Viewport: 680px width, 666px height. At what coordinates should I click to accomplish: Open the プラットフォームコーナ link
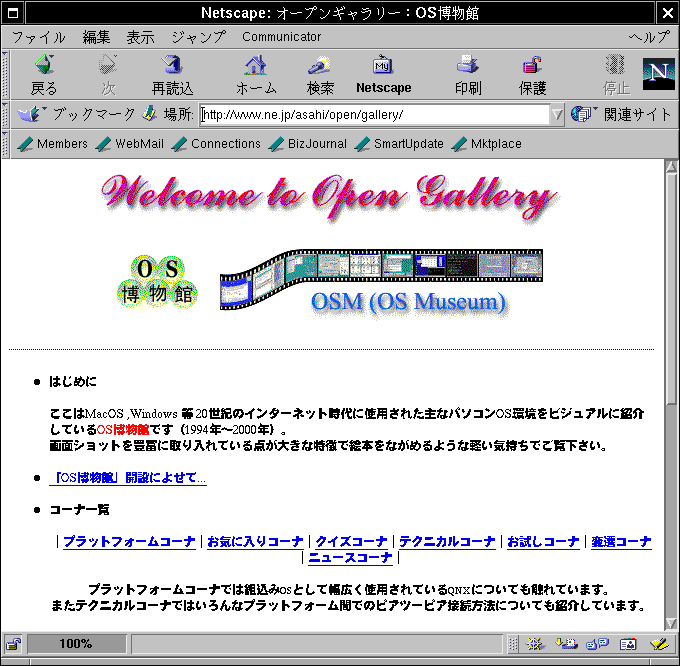pos(129,542)
